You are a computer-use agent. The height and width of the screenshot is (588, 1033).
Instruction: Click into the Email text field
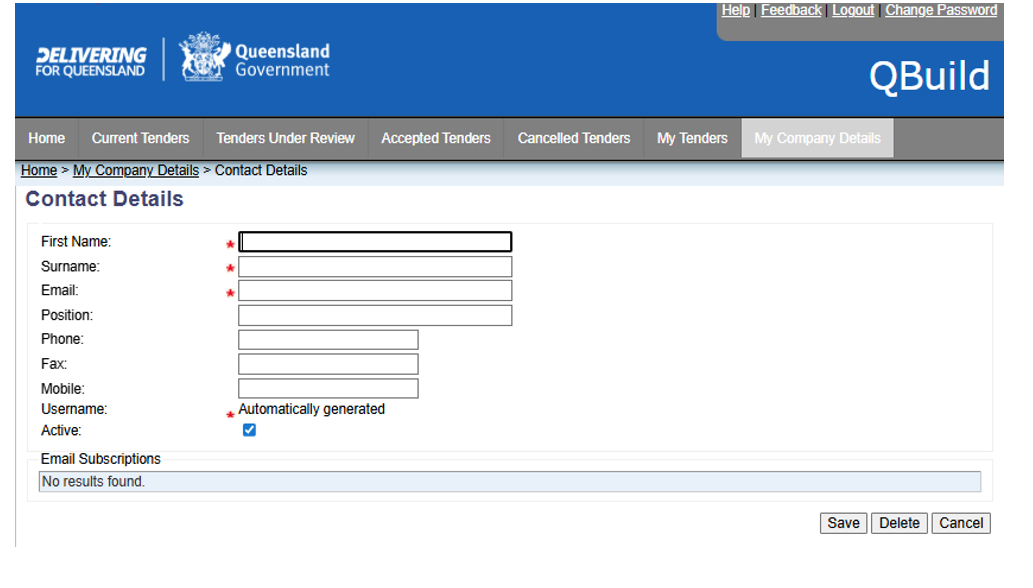click(375, 291)
